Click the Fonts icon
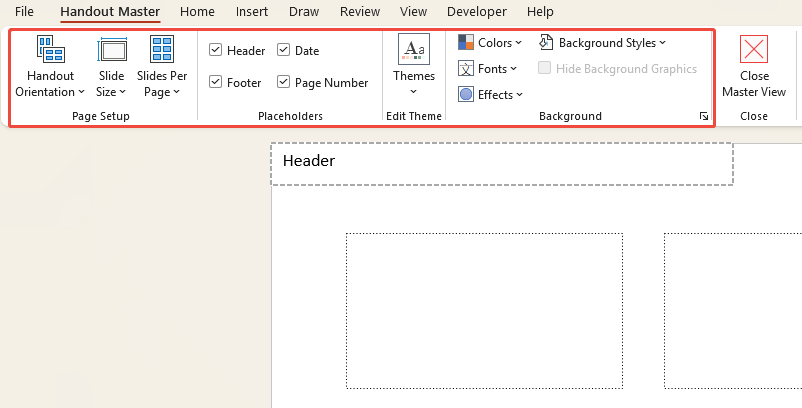 click(x=466, y=69)
